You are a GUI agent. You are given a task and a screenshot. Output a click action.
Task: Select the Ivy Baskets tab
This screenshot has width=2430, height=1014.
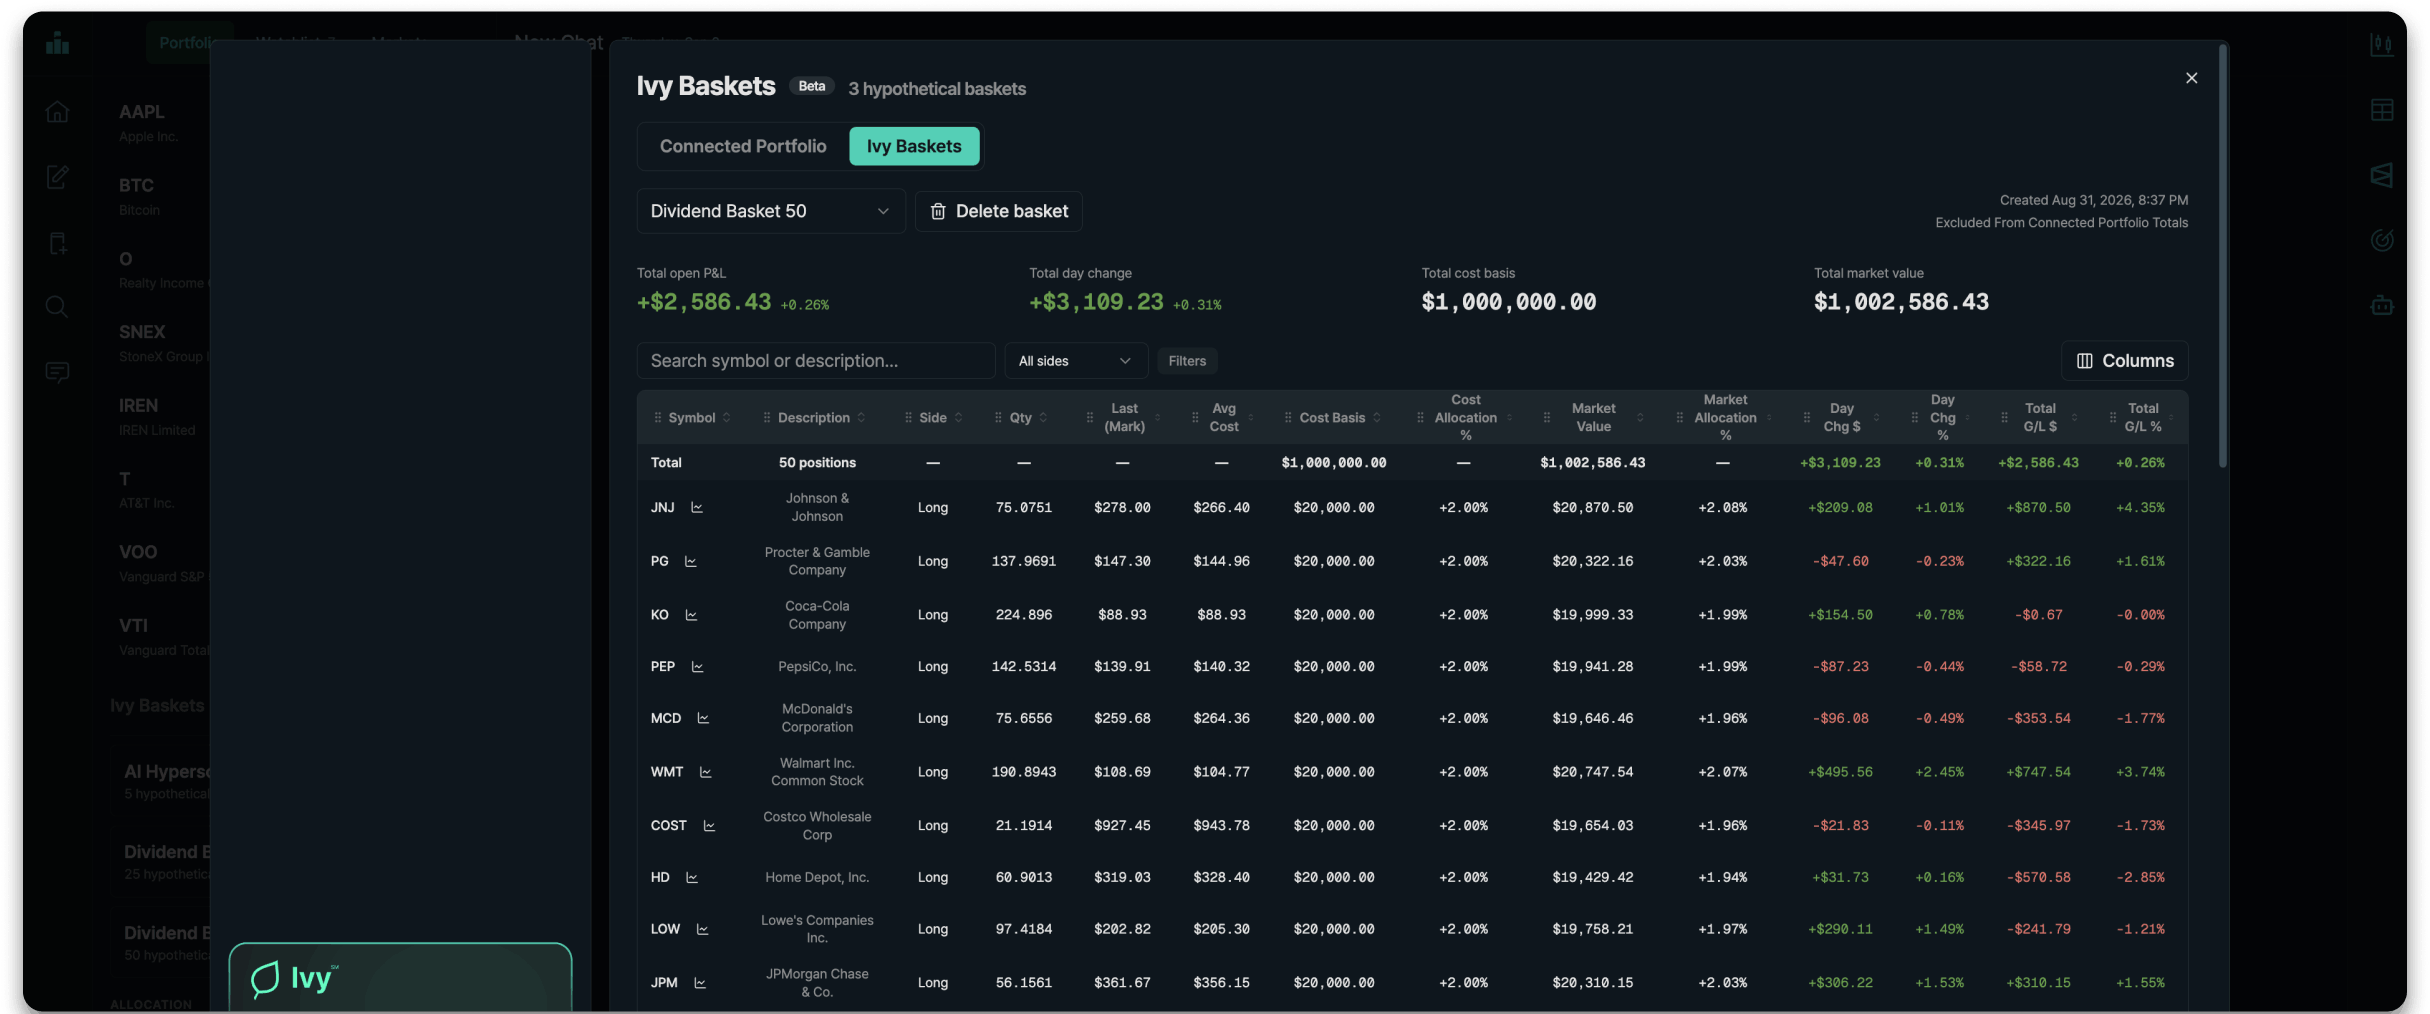pyautogui.click(x=914, y=146)
